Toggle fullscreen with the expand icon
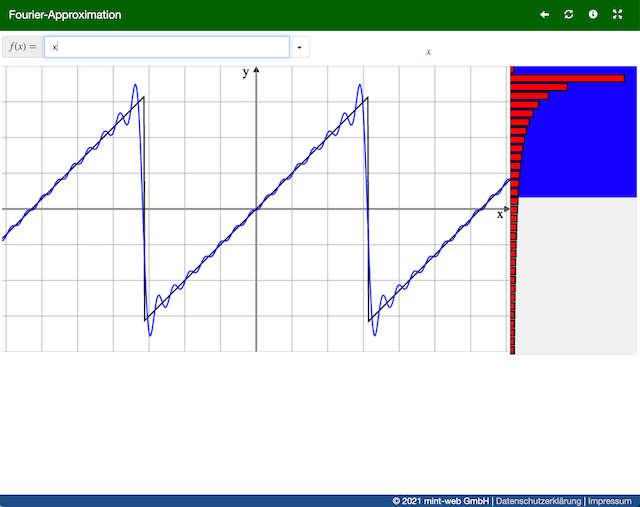This screenshot has height=507, width=640. click(x=618, y=15)
